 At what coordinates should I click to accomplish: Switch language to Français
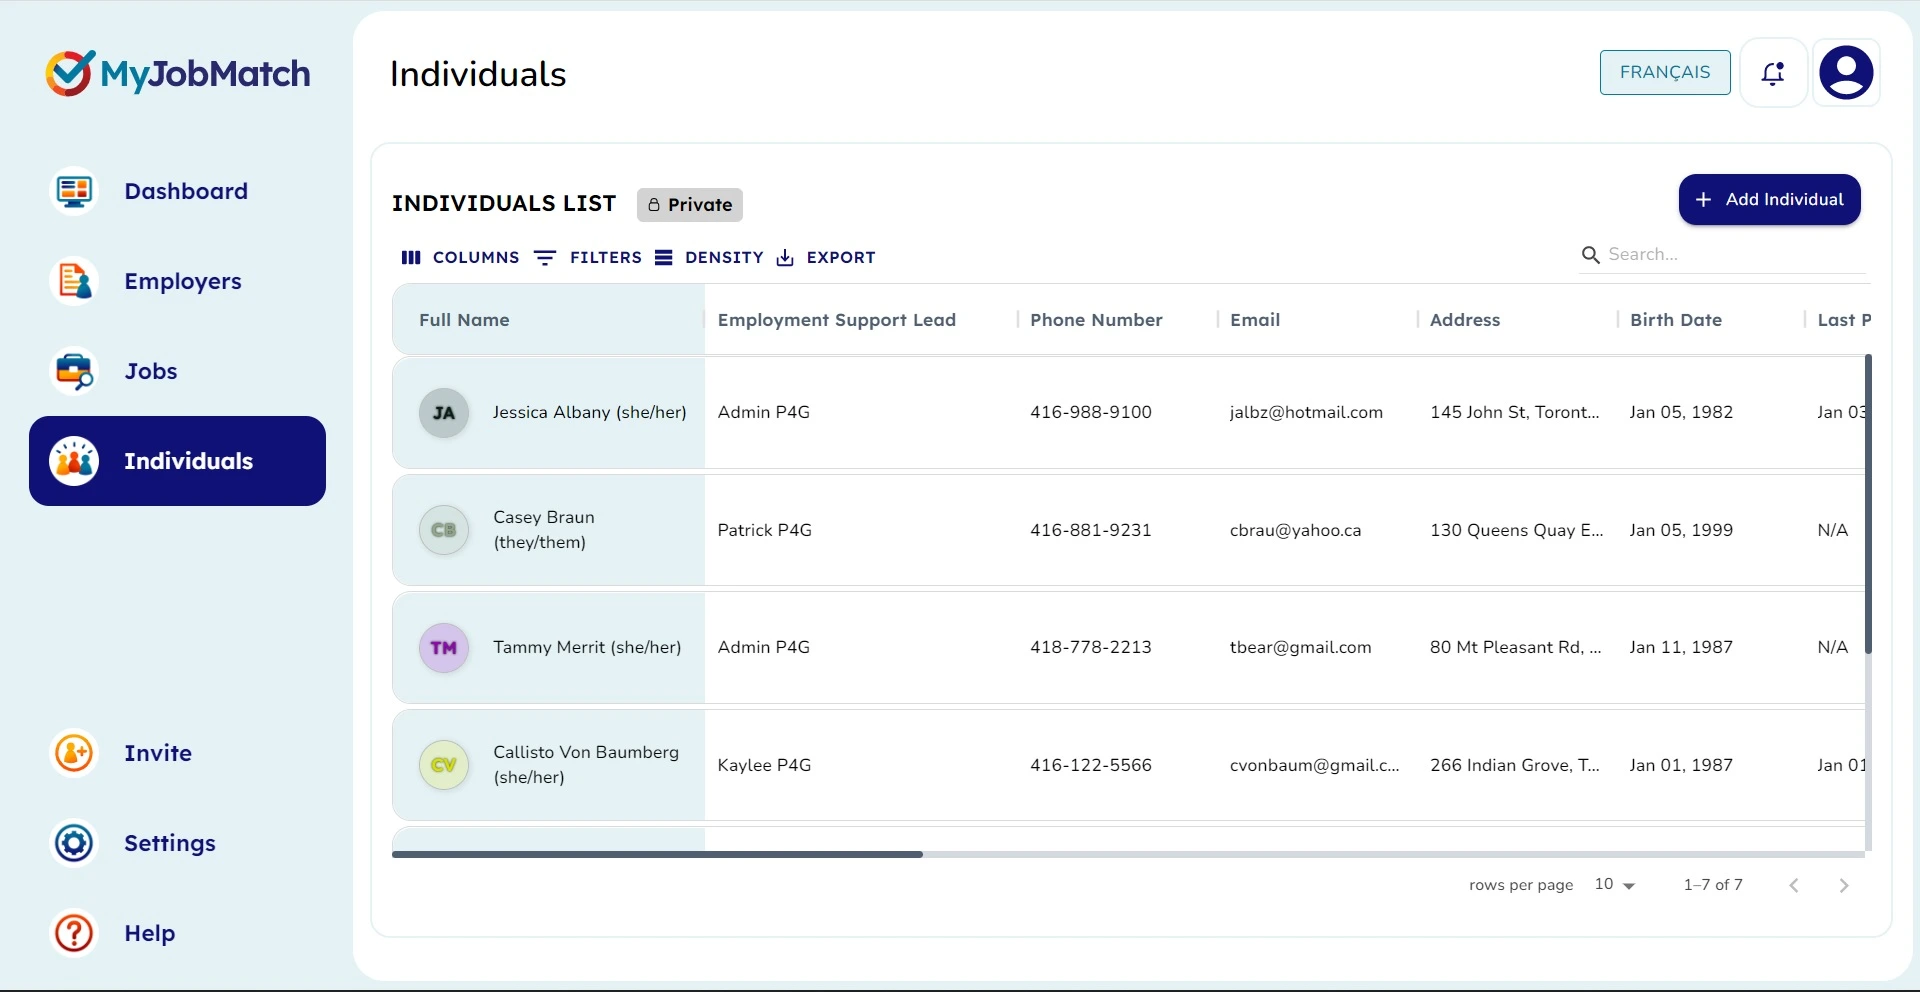1665,73
